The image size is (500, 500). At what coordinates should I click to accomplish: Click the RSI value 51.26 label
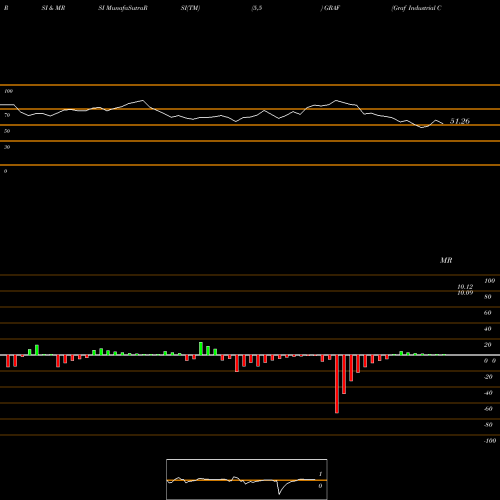[x=460, y=121]
